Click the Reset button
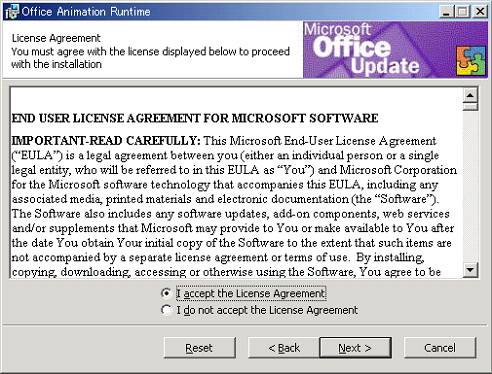This screenshot has height=374, width=492. tap(199, 348)
